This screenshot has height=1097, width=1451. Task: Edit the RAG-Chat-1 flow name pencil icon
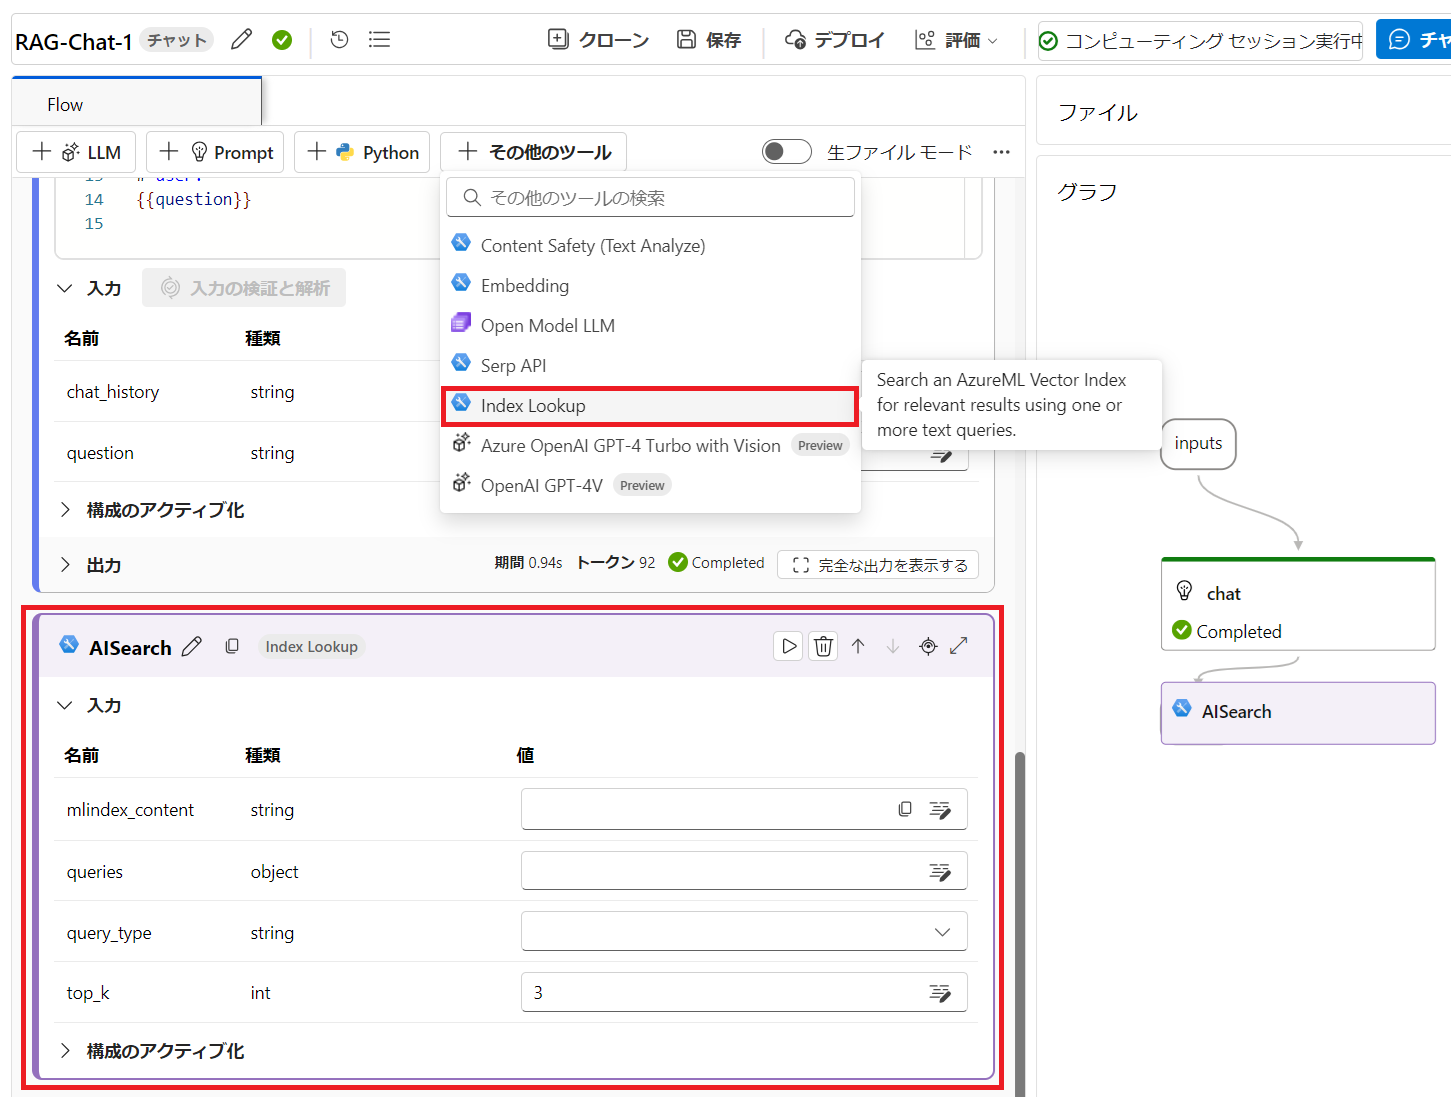point(241,40)
